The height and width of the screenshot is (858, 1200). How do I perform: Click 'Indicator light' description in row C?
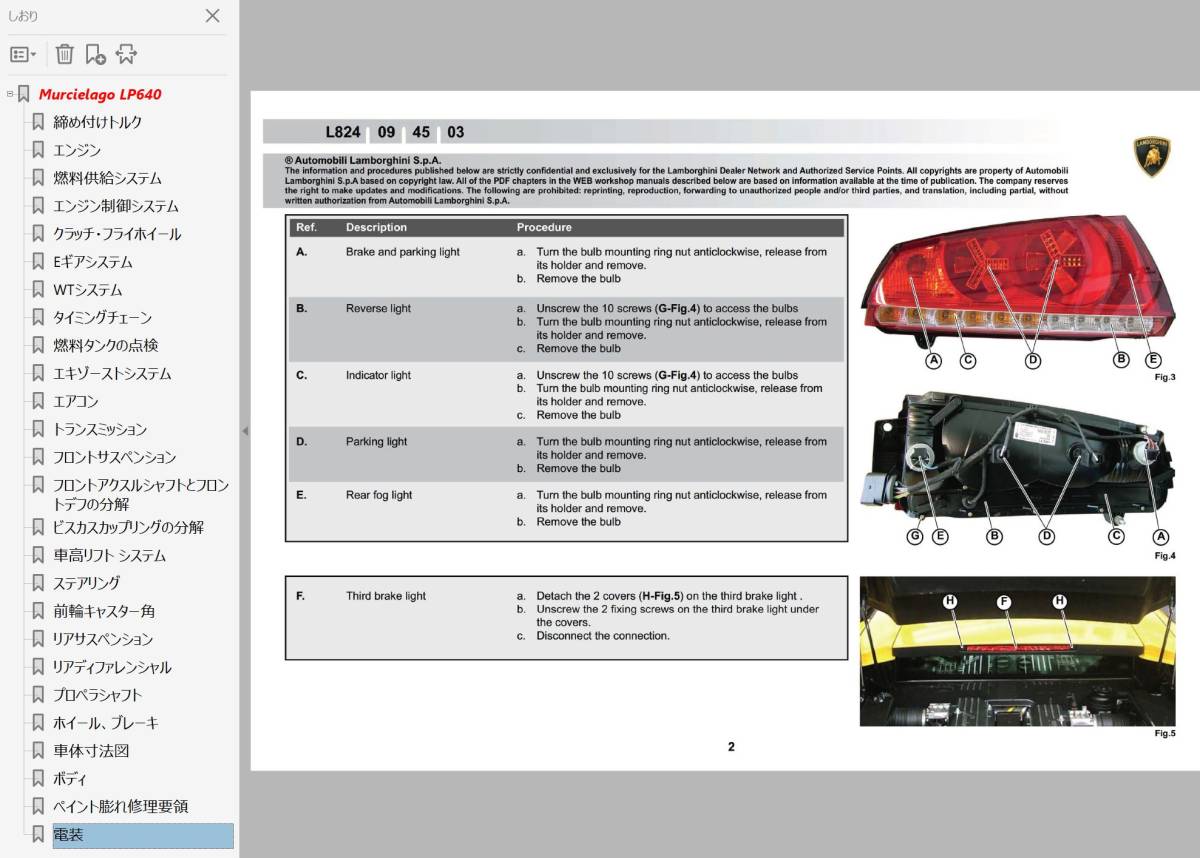tap(378, 375)
